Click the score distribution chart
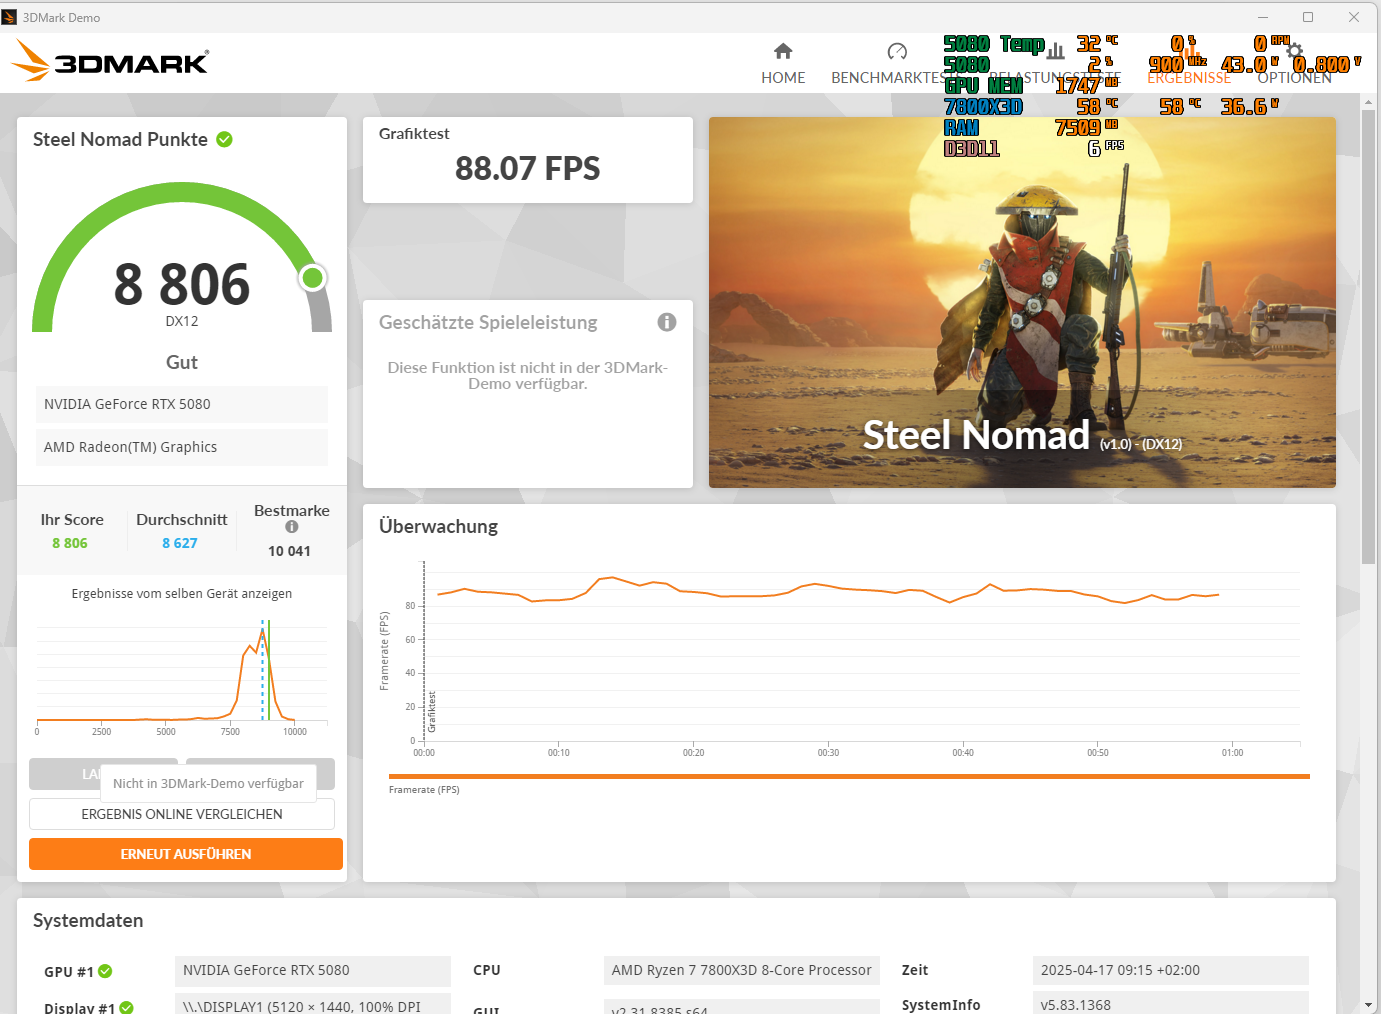The image size is (1381, 1014). (x=182, y=672)
